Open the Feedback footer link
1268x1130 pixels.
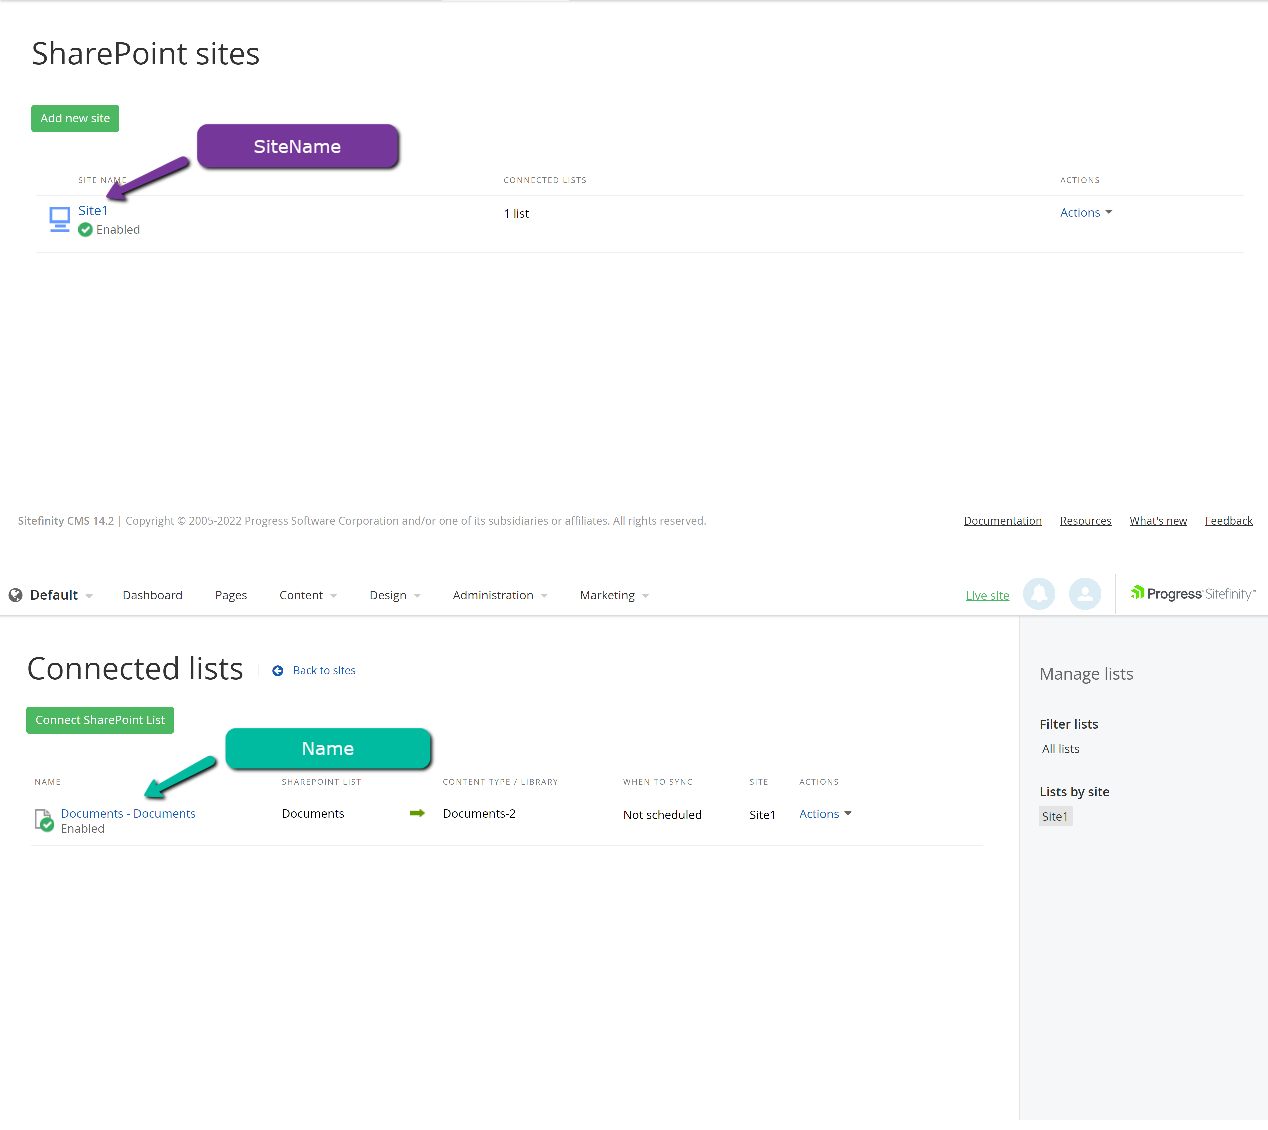(x=1229, y=521)
